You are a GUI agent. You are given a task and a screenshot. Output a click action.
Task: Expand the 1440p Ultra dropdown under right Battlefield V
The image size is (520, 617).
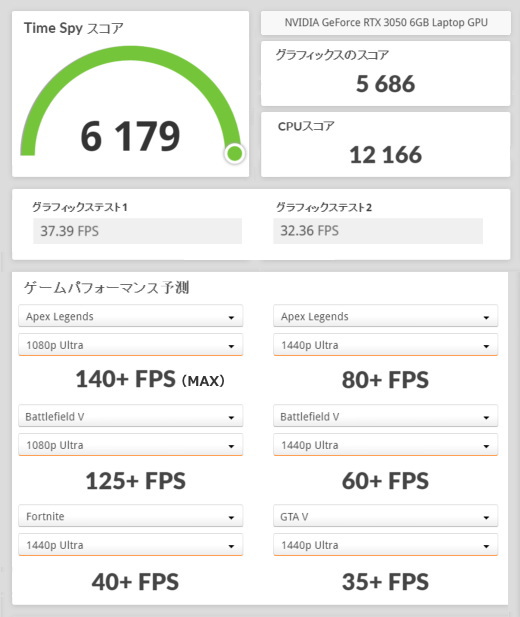pyautogui.click(x=386, y=445)
